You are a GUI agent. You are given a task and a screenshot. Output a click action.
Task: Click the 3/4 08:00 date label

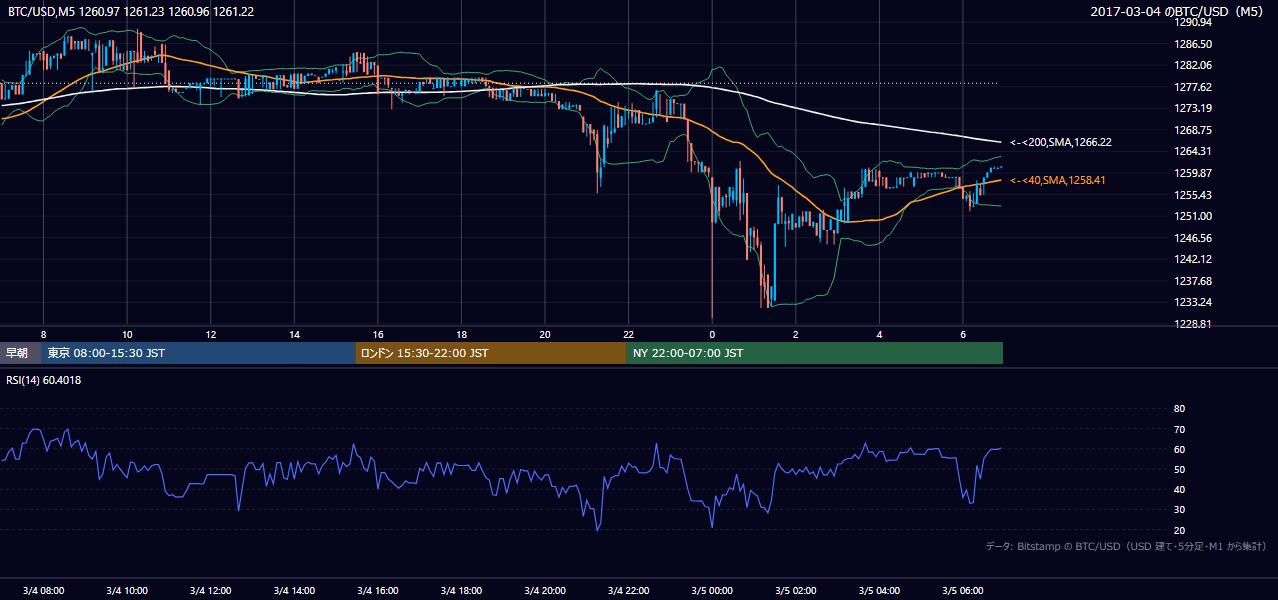tap(43, 590)
